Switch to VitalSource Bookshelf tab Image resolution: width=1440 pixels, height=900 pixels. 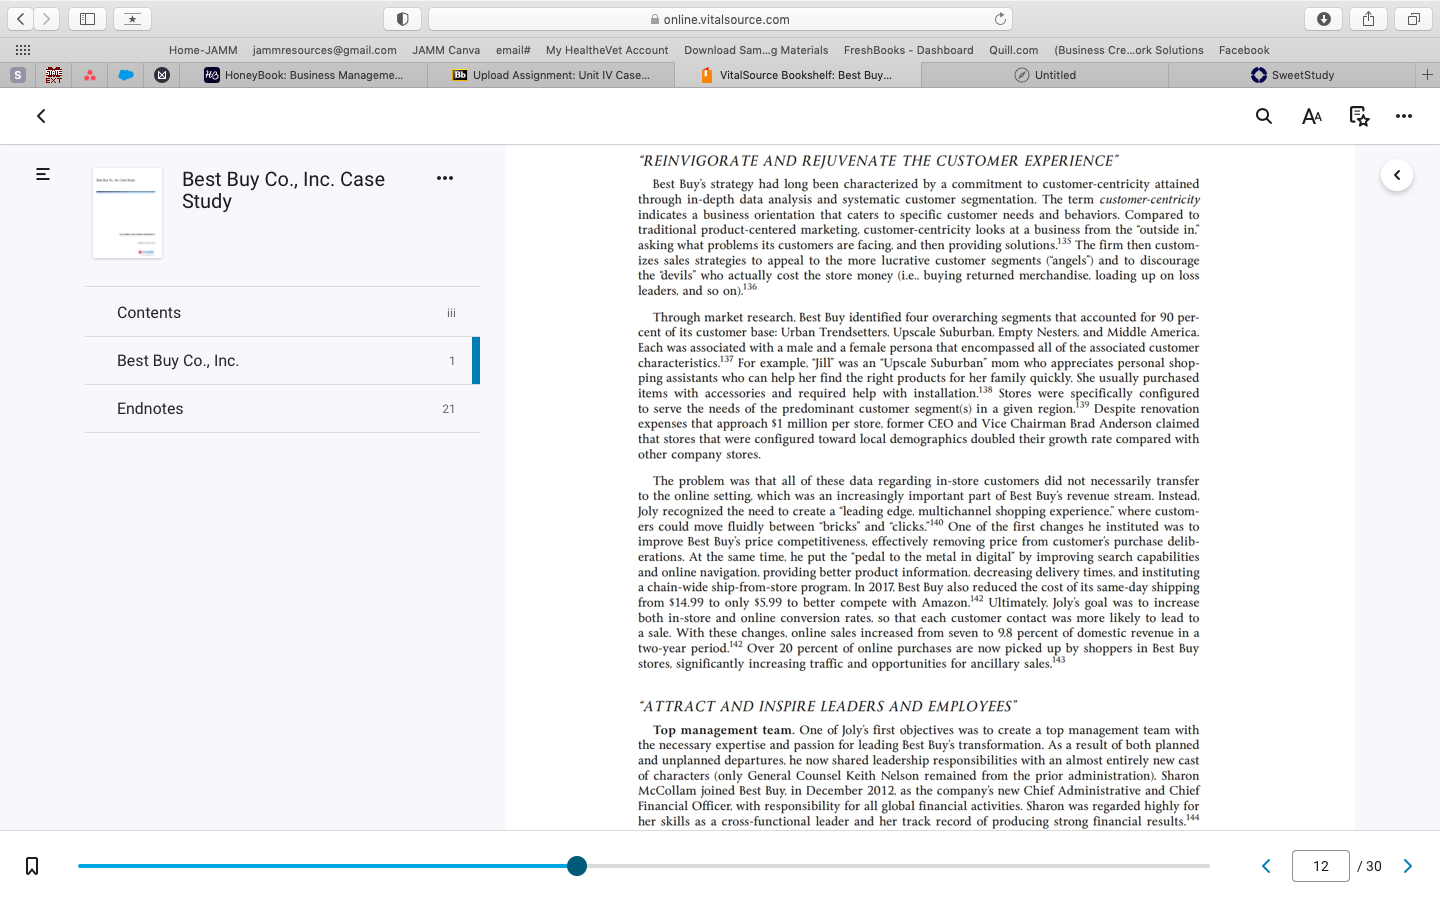coord(797,75)
